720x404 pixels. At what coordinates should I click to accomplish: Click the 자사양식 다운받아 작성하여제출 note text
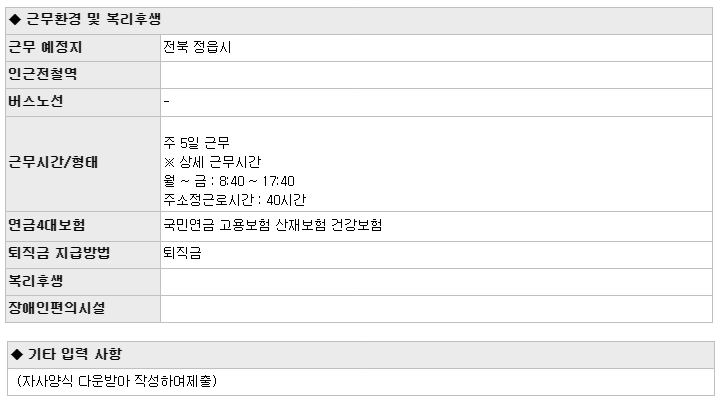[117, 381]
